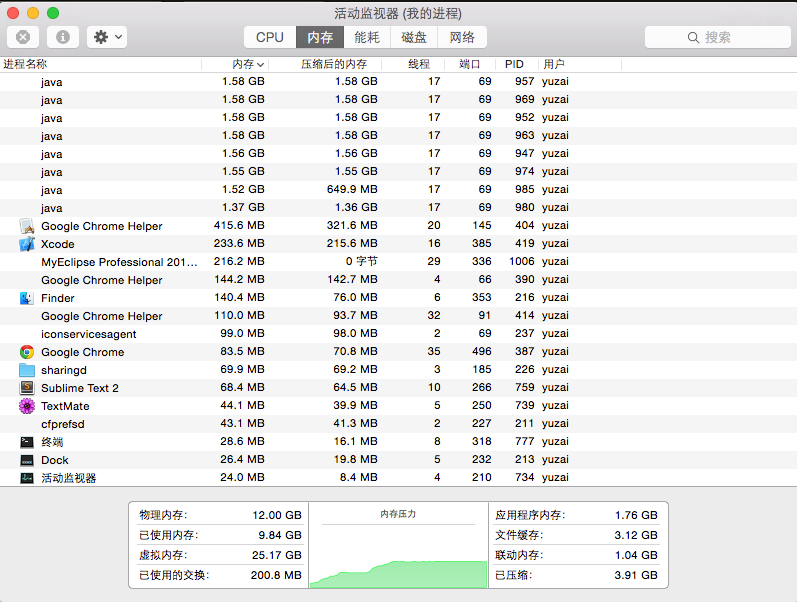797x602 pixels.
Task: Click the 415.6 MB memory value
Action: click(x=239, y=225)
